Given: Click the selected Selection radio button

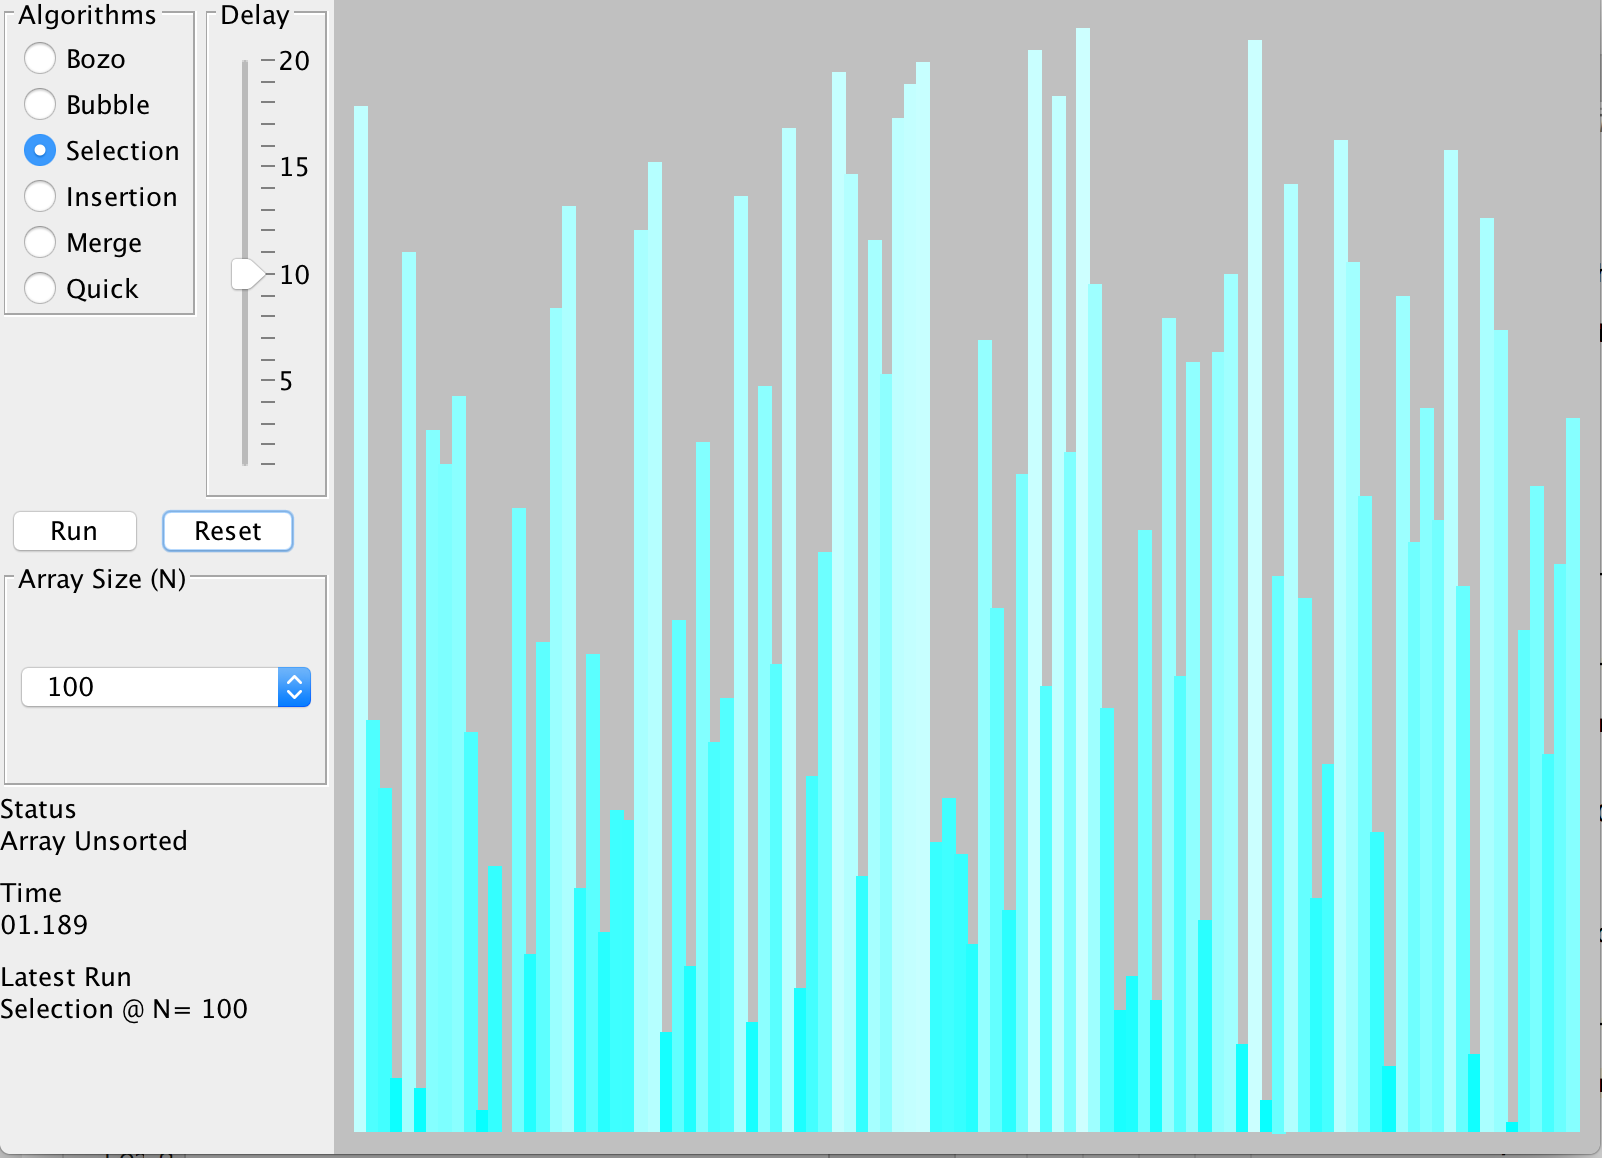Looking at the screenshot, I should coord(40,150).
